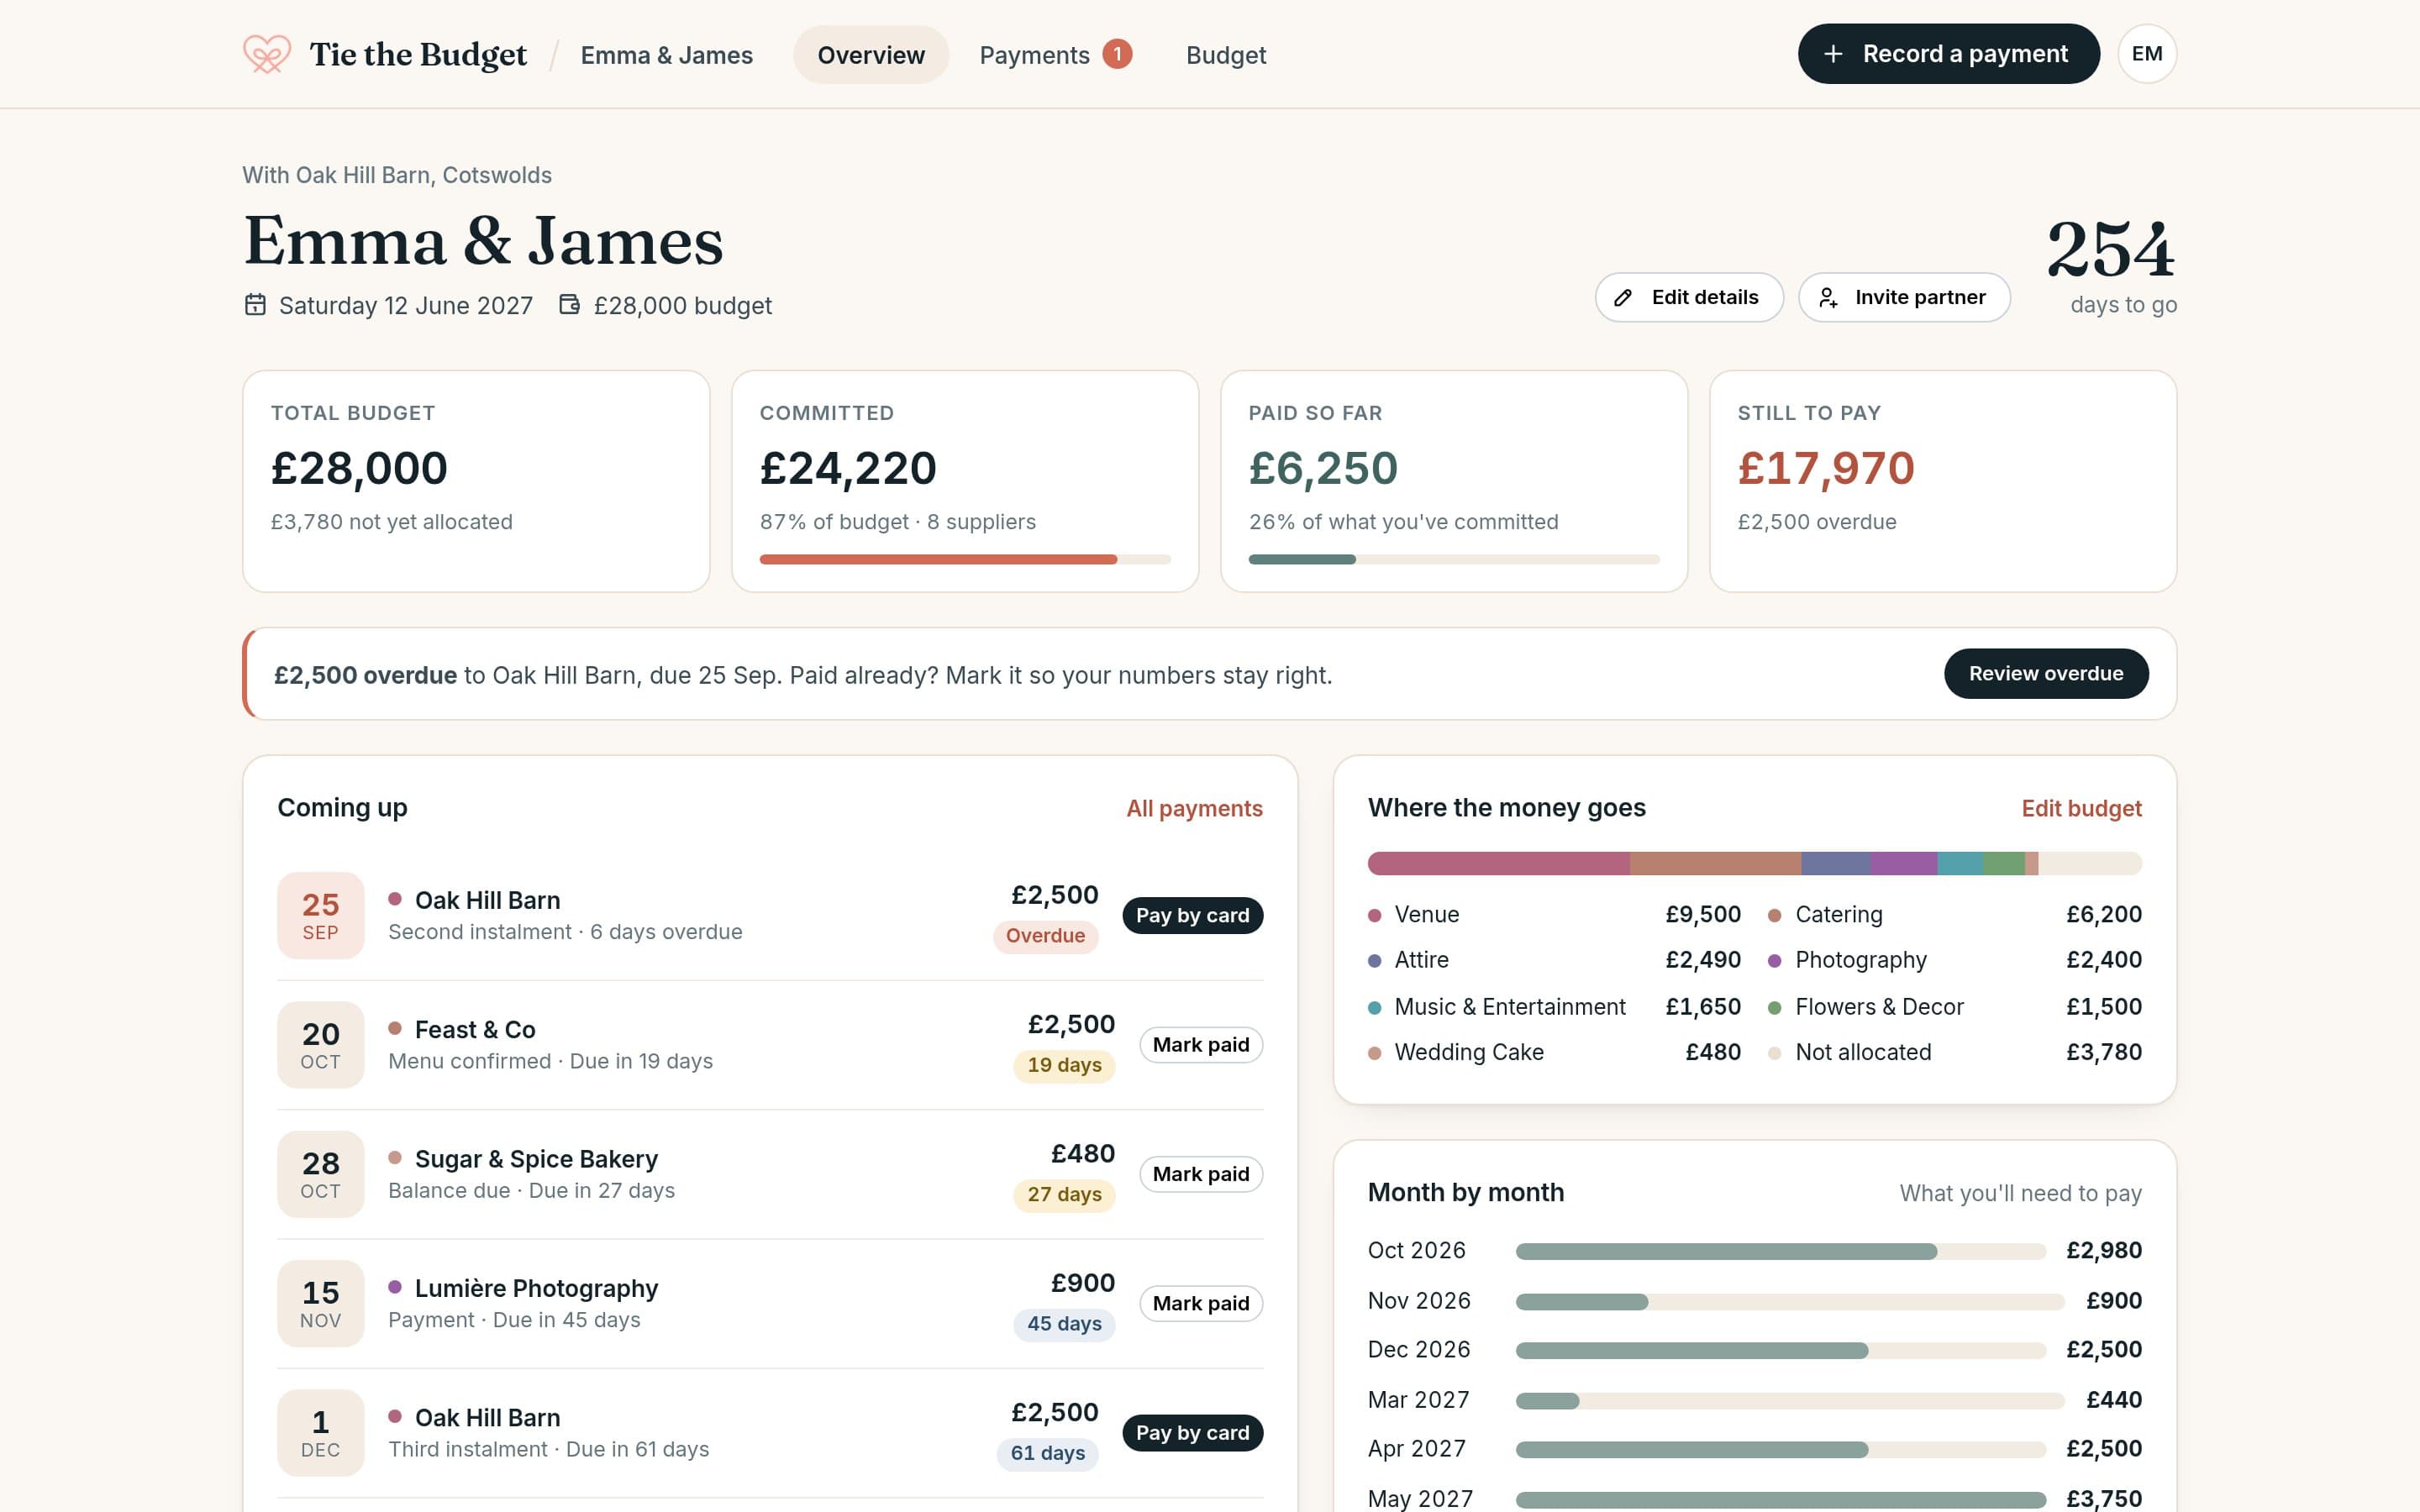Image resolution: width=2420 pixels, height=1512 pixels.
Task: Click the Venue segment of the budget bar
Action: pyautogui.click(x=1498, y=863)
